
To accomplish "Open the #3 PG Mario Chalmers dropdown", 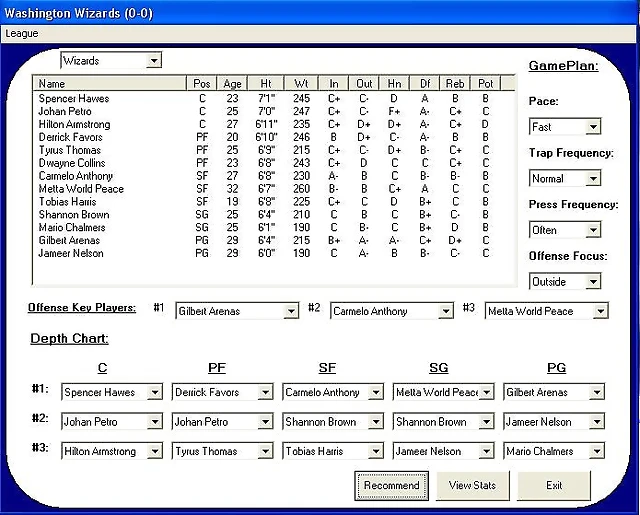I will pyautogui.click(x=554, y=451).
